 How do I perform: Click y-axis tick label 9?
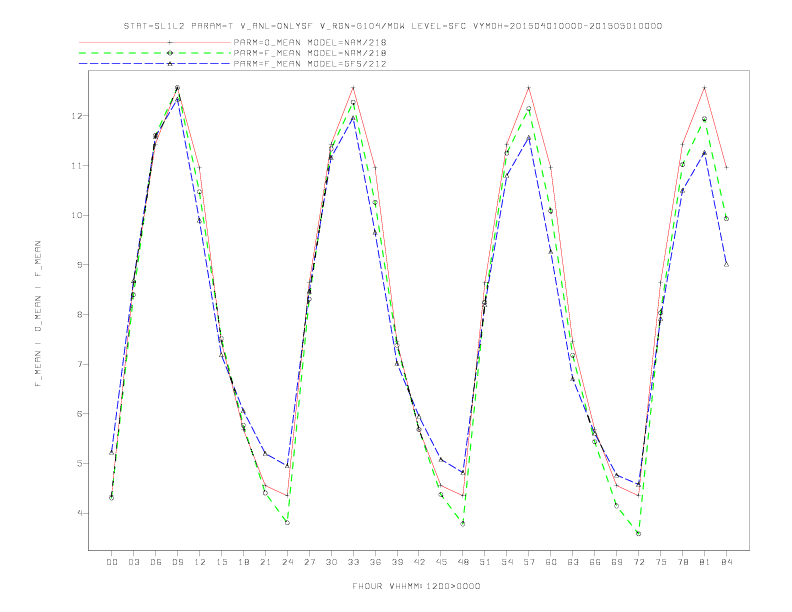79,265
